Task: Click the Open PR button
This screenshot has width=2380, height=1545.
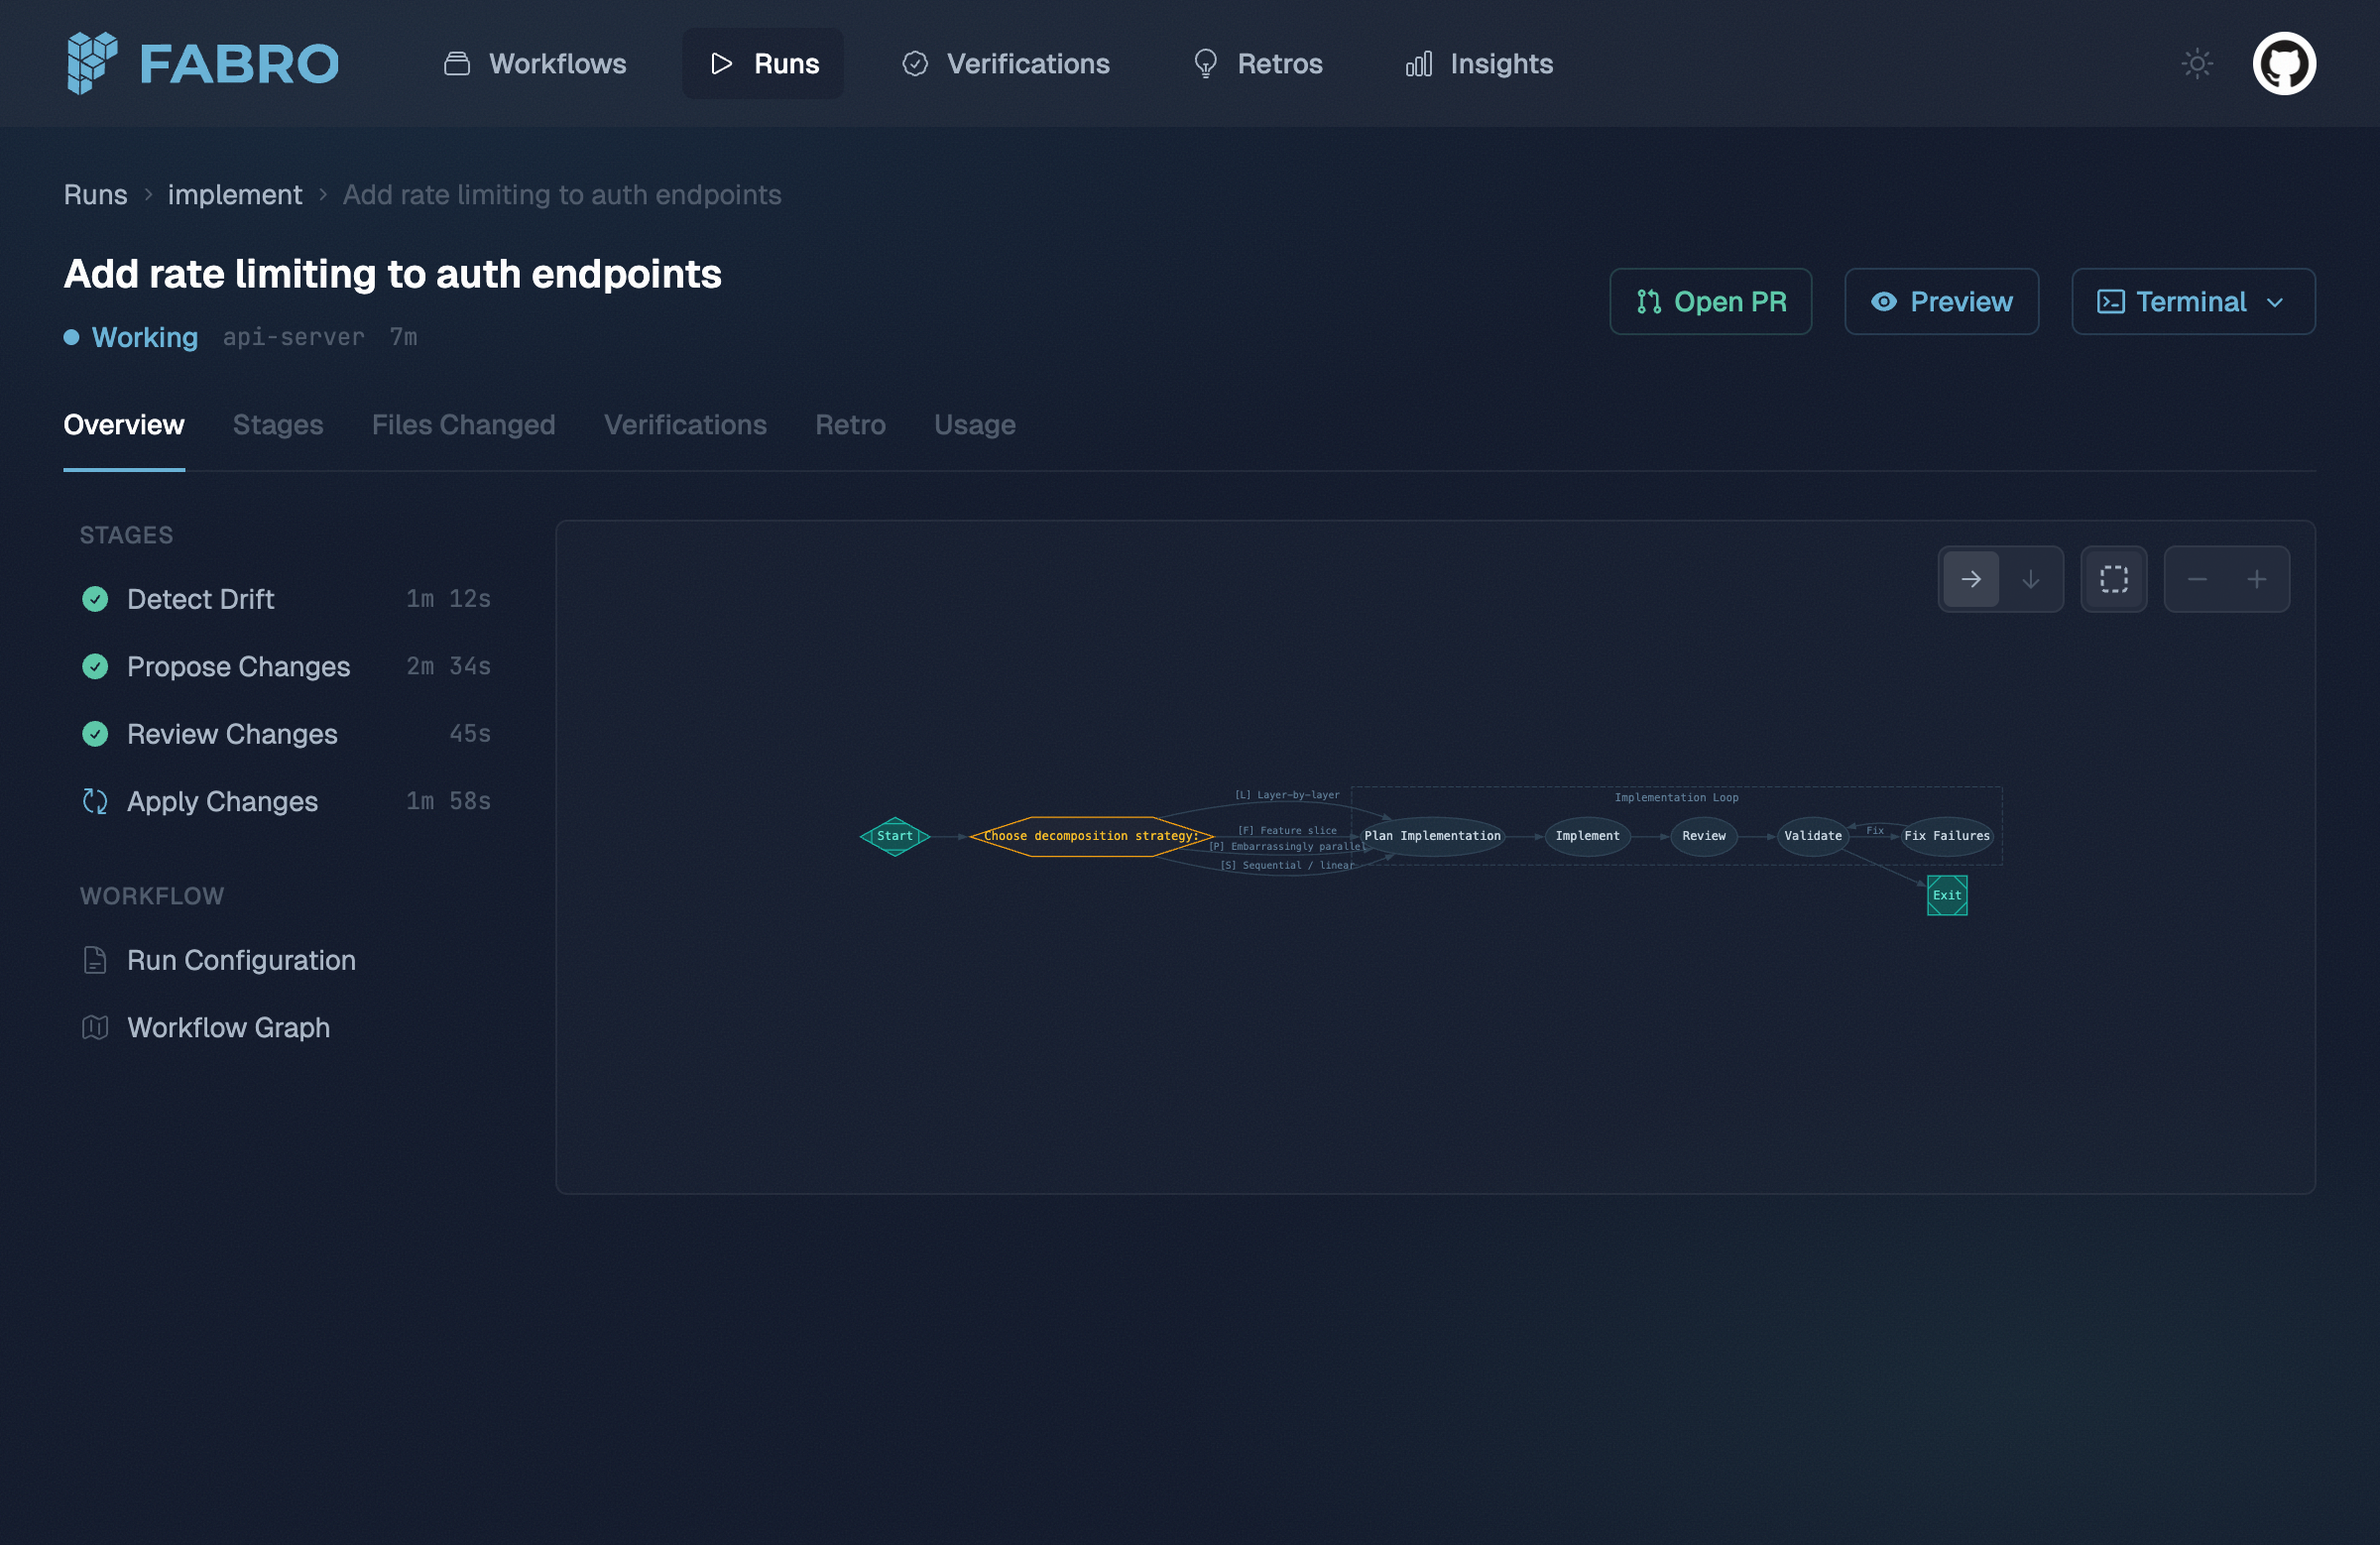Action: pyautogui.click(x=1709, y=301)
